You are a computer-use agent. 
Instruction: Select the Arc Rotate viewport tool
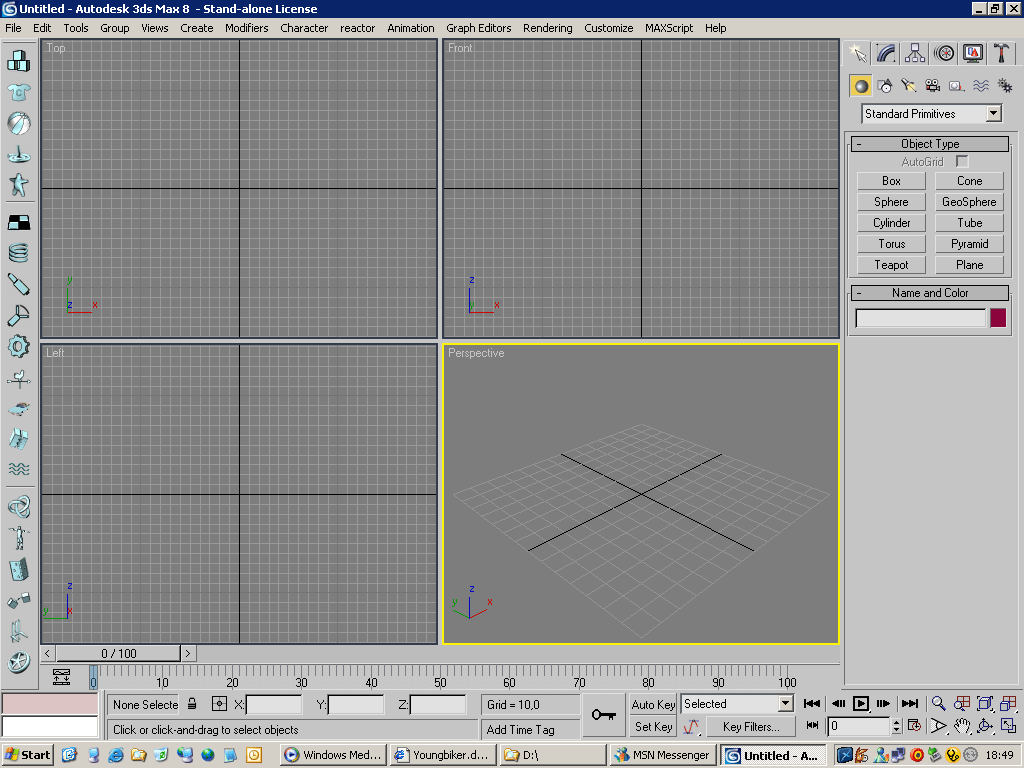coord(985,726)
